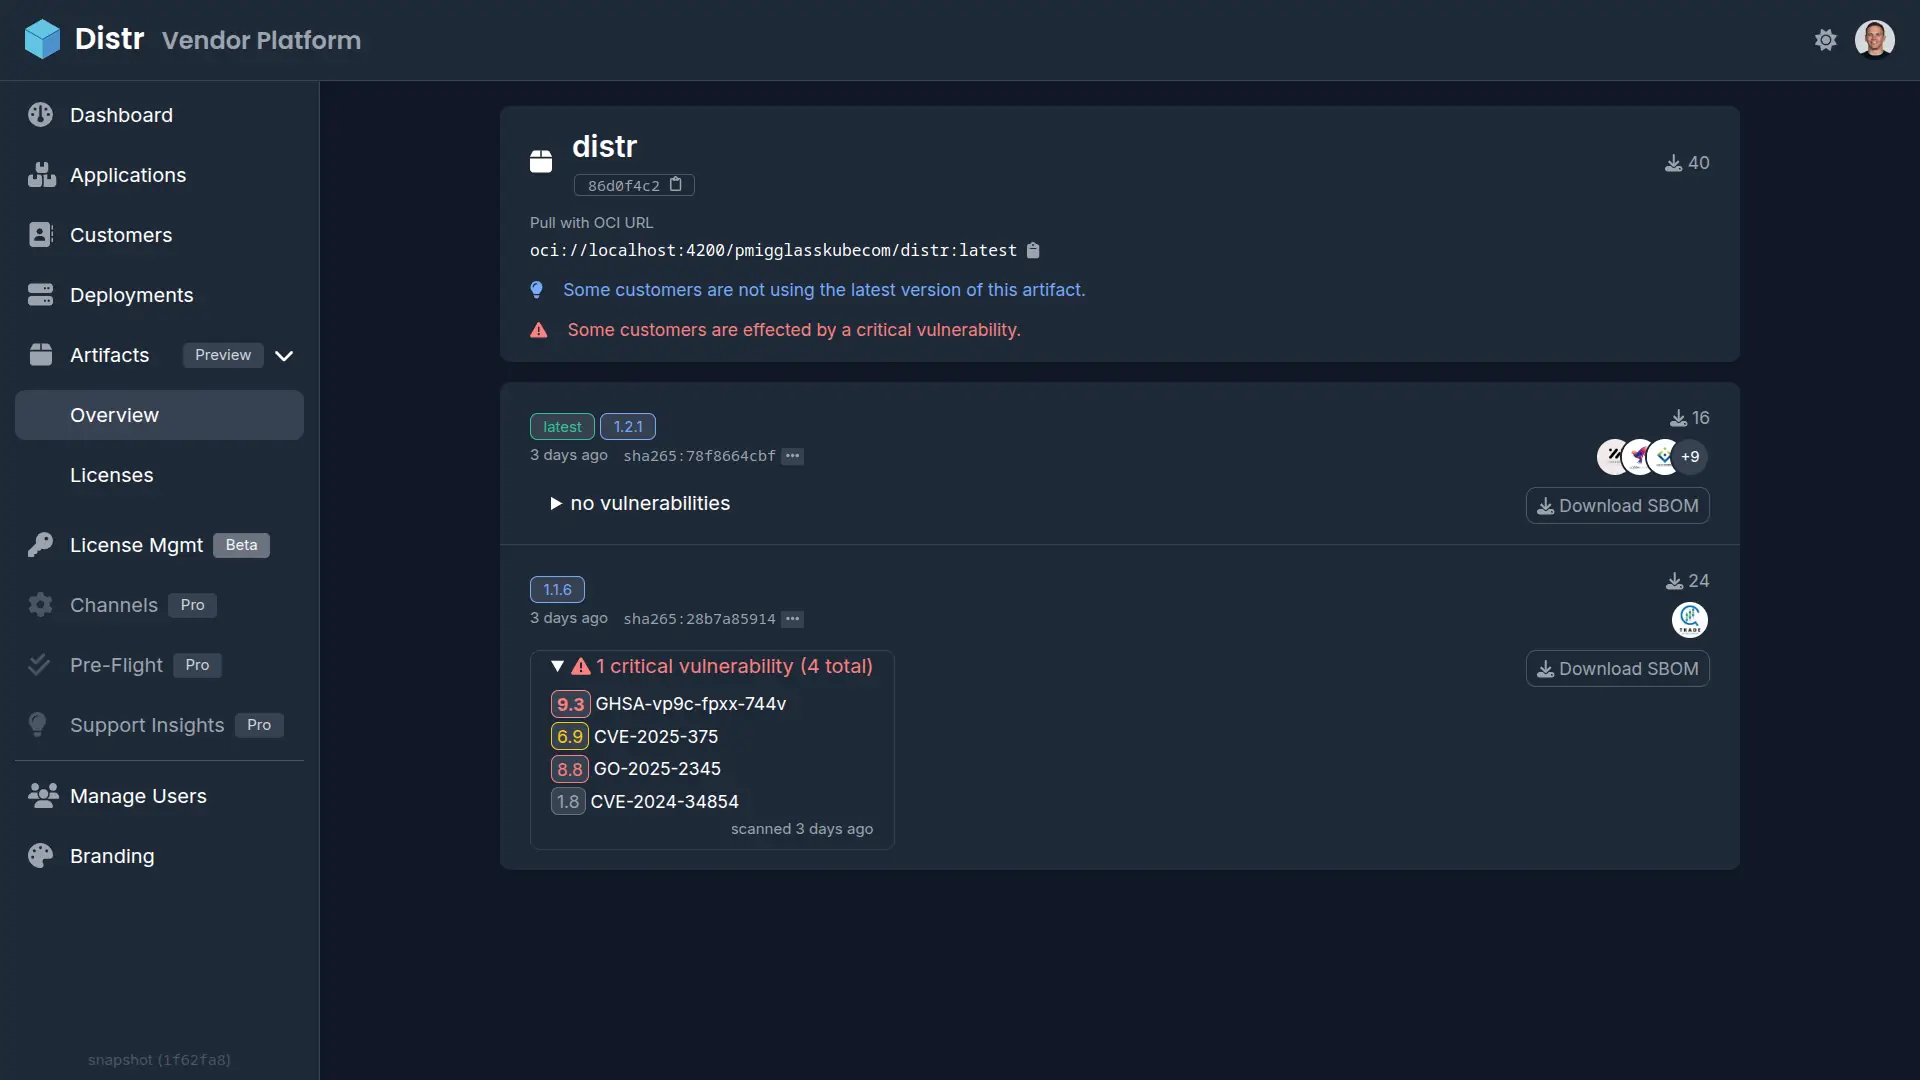Click the GHSA-vp9c-fpxx-744v vulnerability link
The image size is (1920, 1080).
click(690, 703)
